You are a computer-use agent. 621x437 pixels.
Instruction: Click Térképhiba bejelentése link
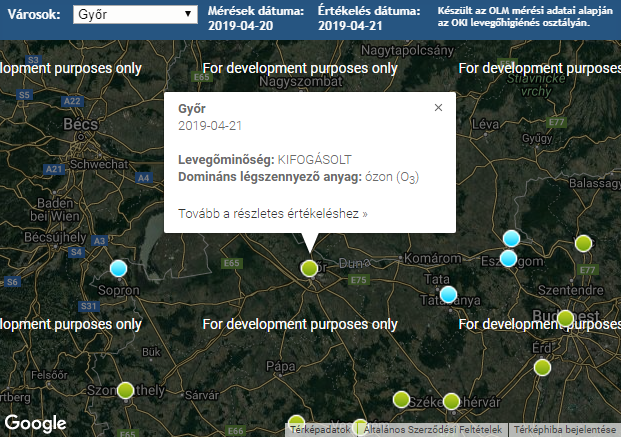tap(565, 430)
